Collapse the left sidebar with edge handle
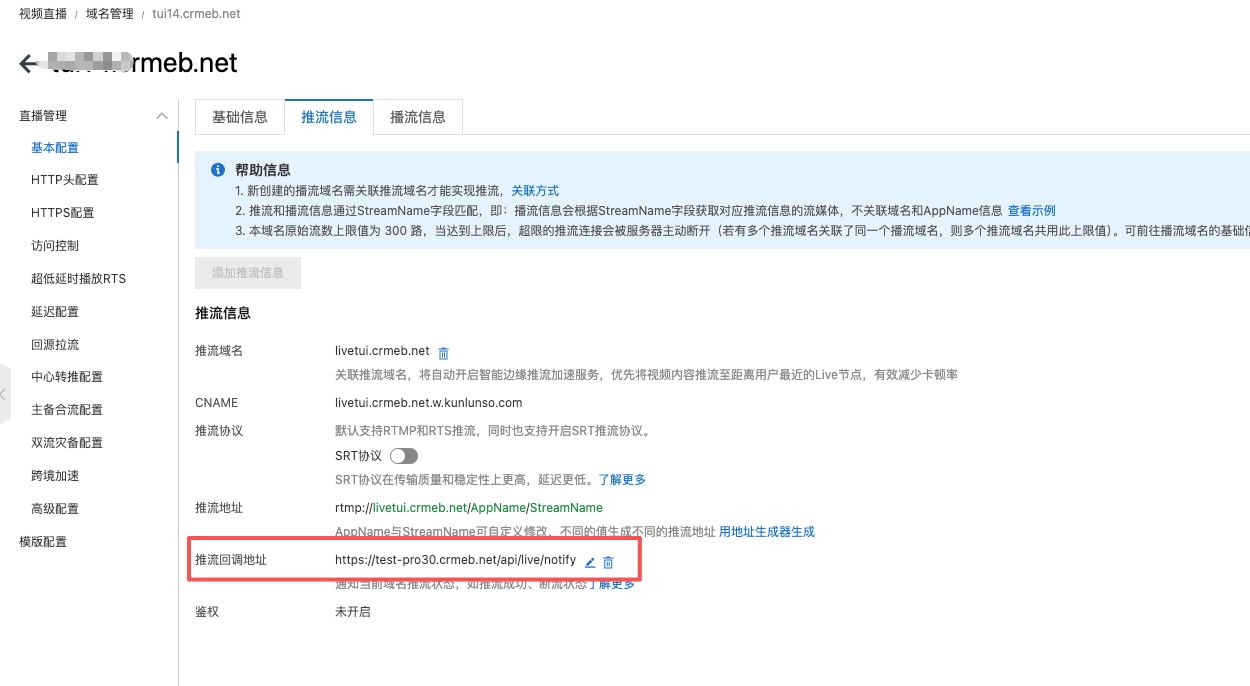This screenshot has height=686, width=1250. tap(3, 394)
